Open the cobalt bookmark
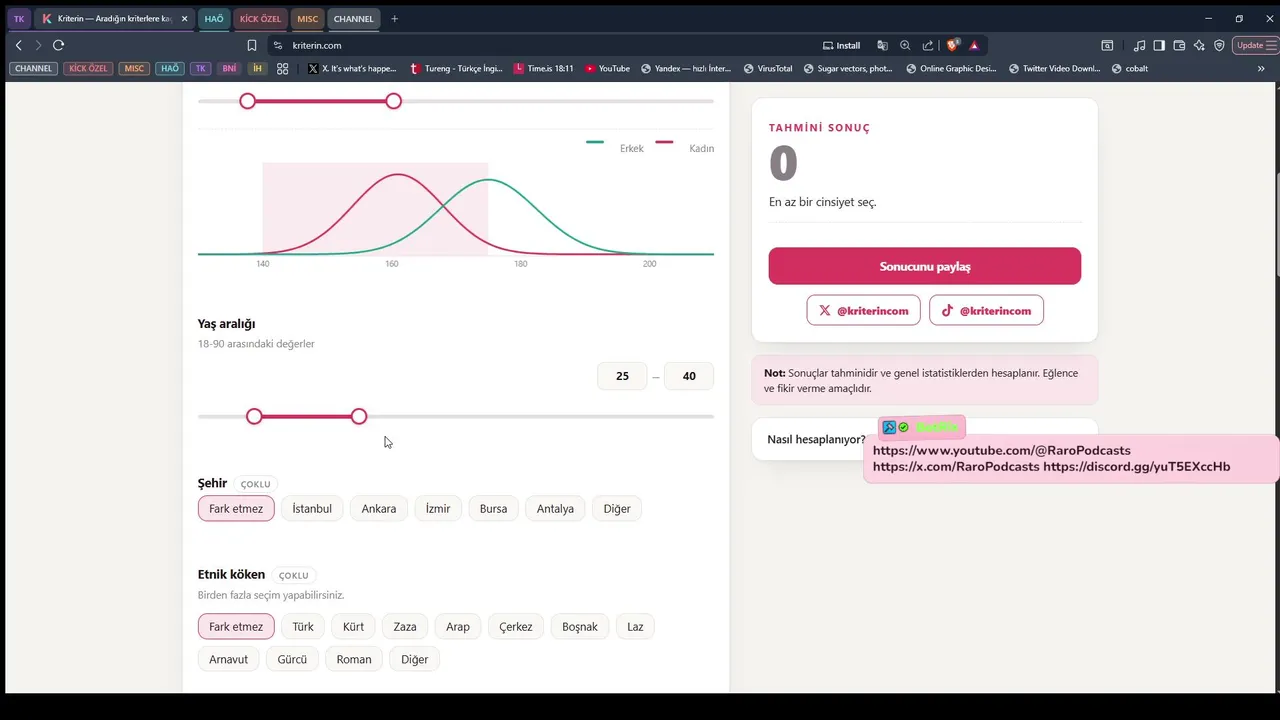1280x720 pixels. [1130, 69]
